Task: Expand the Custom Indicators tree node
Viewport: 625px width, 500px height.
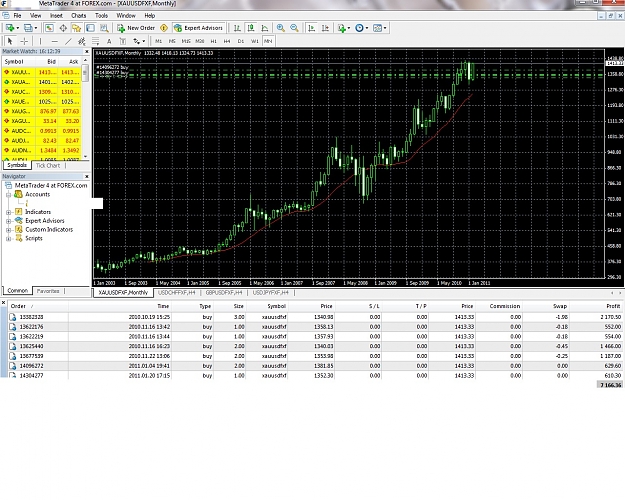Action: (x=8, y=230)
